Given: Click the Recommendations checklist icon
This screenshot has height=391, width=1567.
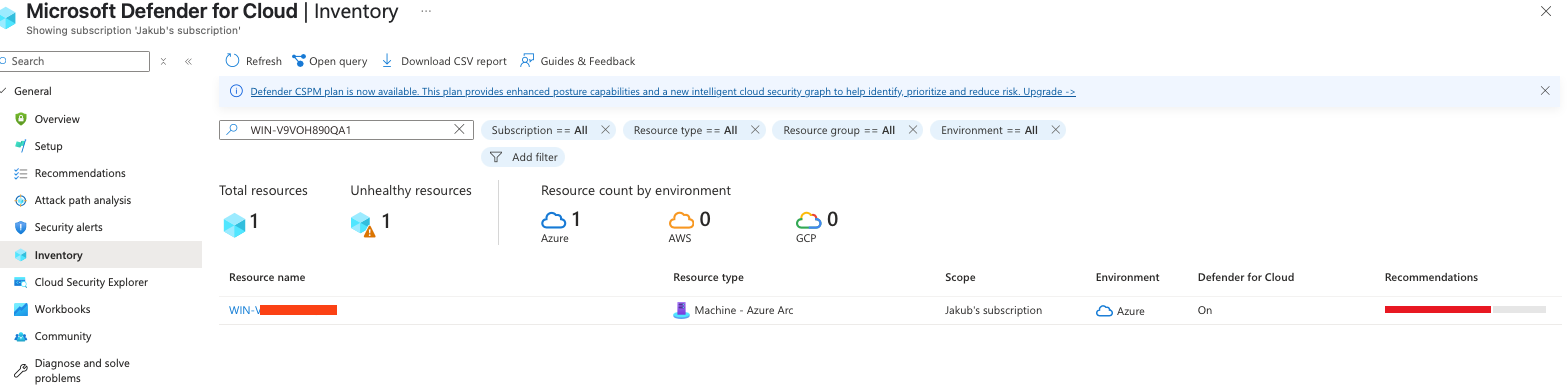Looking at the screenshot, I should click(x=20, y=173).
